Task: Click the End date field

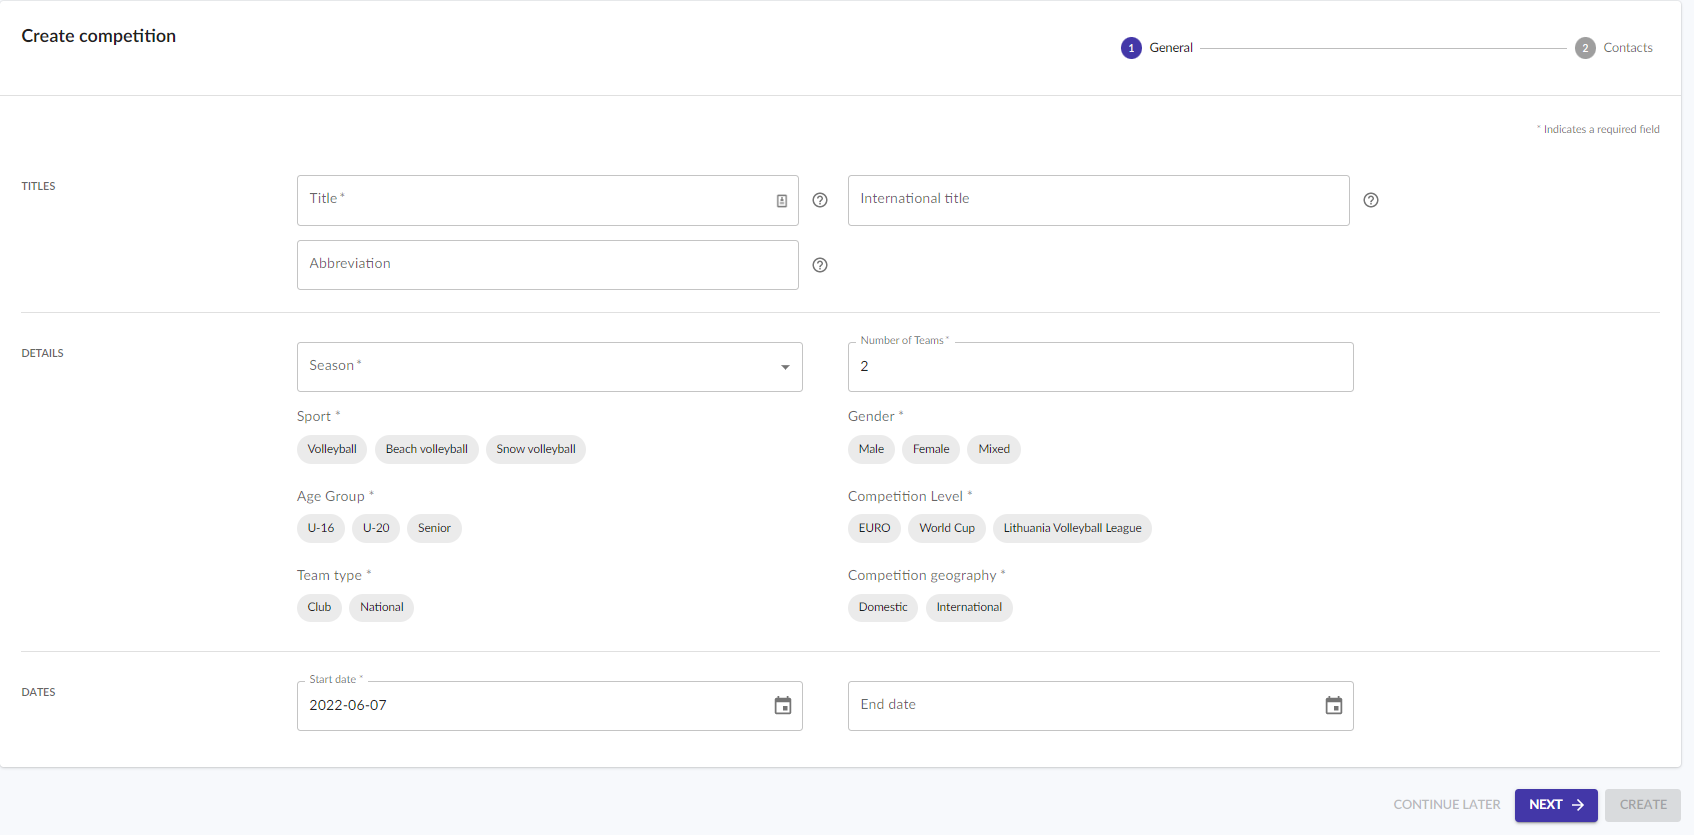Action: 1101,706
